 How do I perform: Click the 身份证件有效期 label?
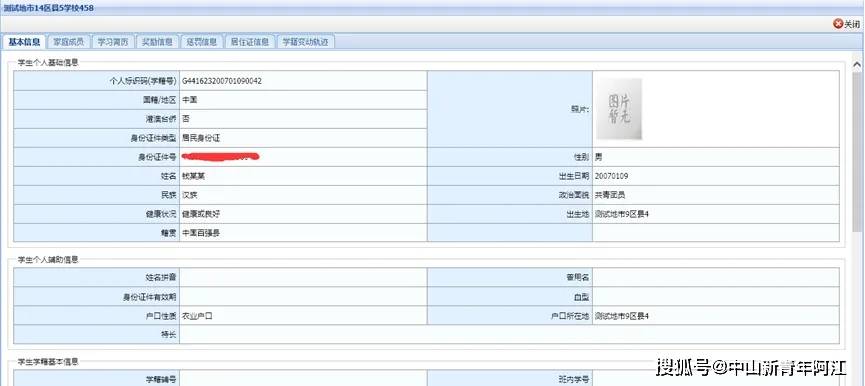click(x=149, y=297)
